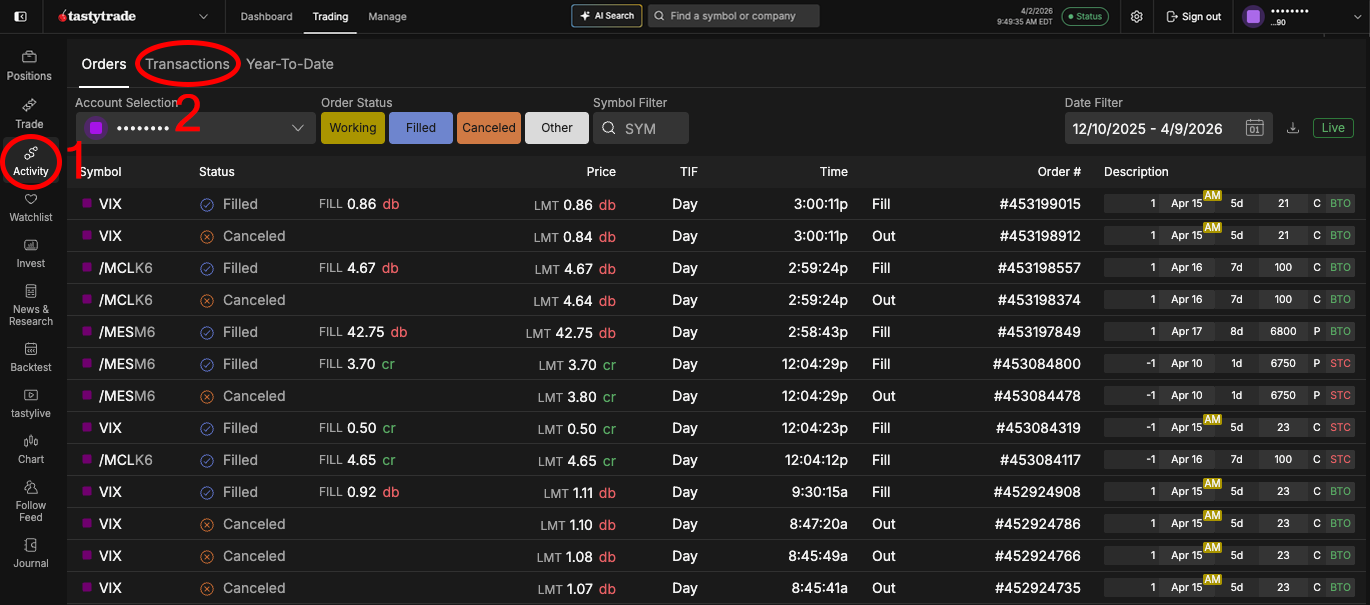Open the Chart sidebar section
Screen dimensions: 1370x605
(31, 449)
